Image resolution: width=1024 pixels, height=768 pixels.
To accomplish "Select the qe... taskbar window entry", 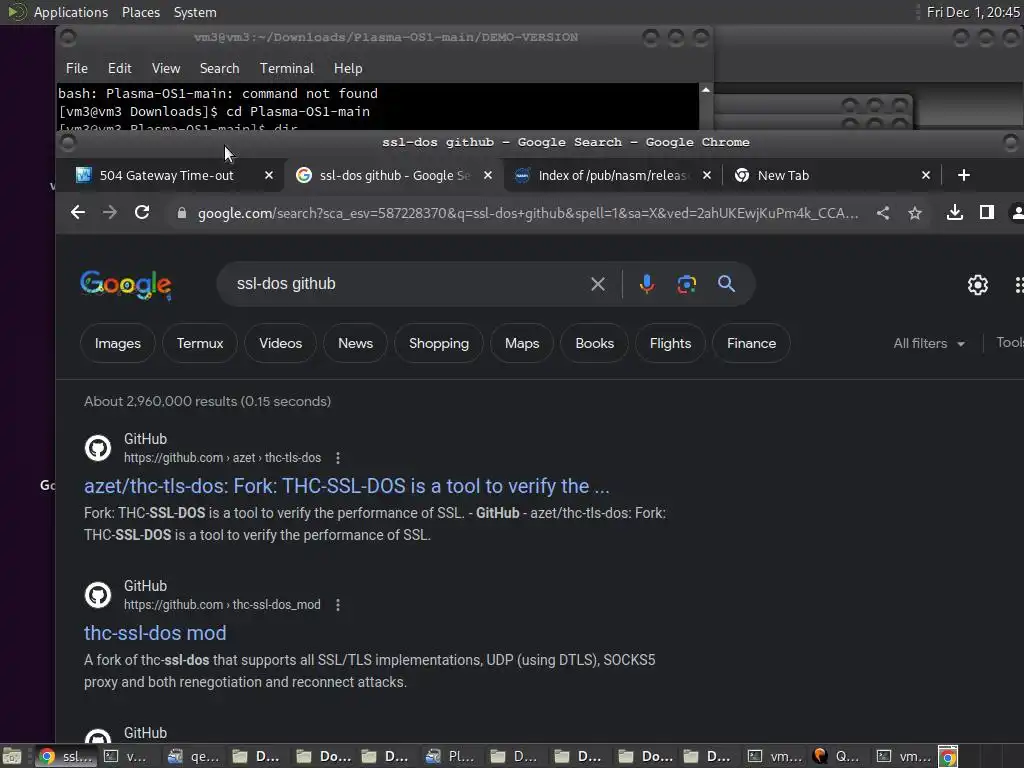I will click(x=194, y=756).
